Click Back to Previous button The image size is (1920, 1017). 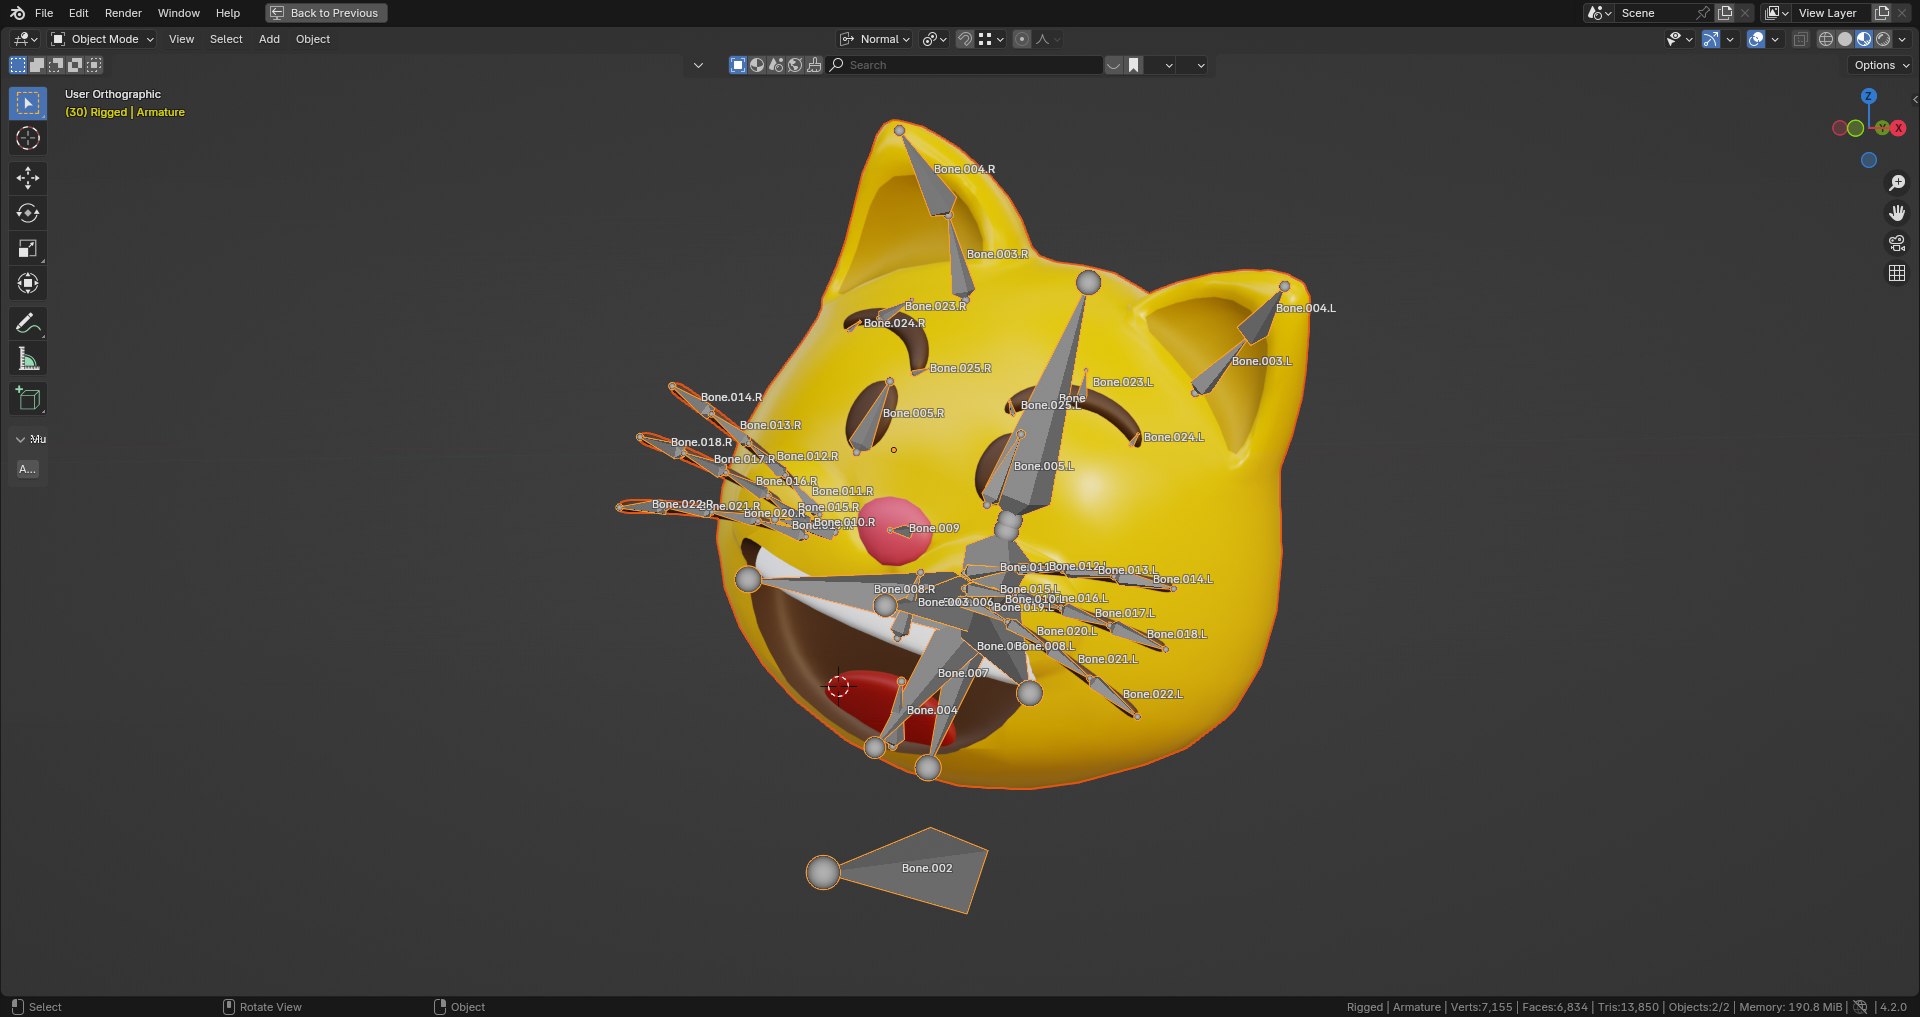pos(326,13)
